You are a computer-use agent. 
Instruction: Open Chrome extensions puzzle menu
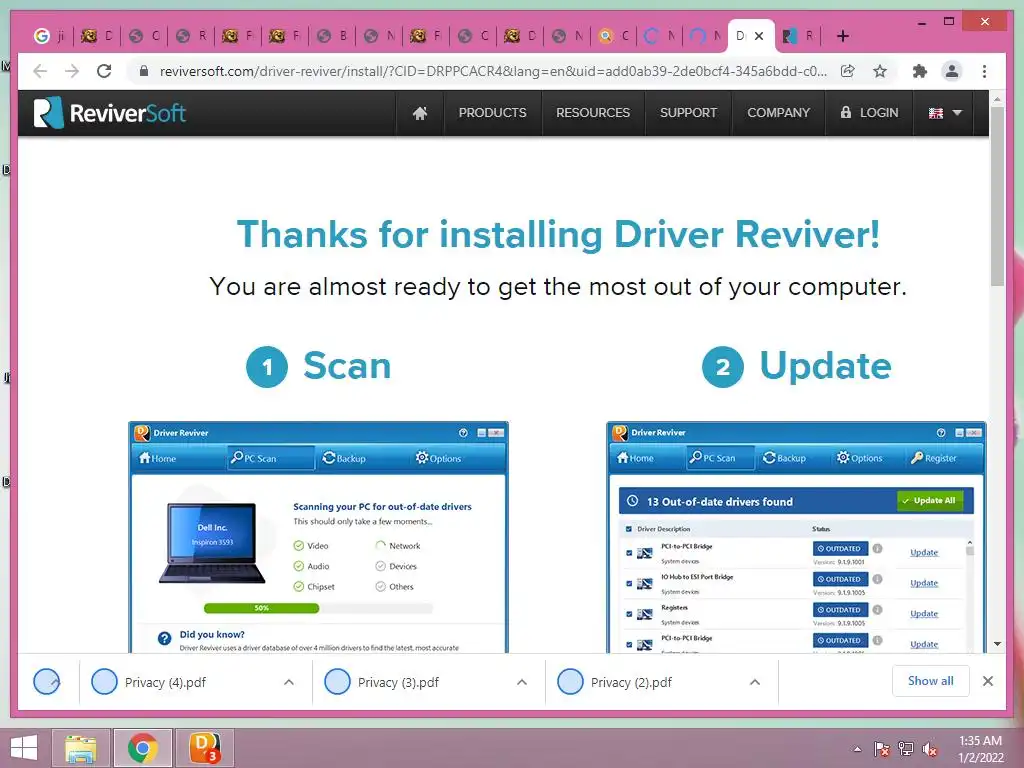click(920, 71)
